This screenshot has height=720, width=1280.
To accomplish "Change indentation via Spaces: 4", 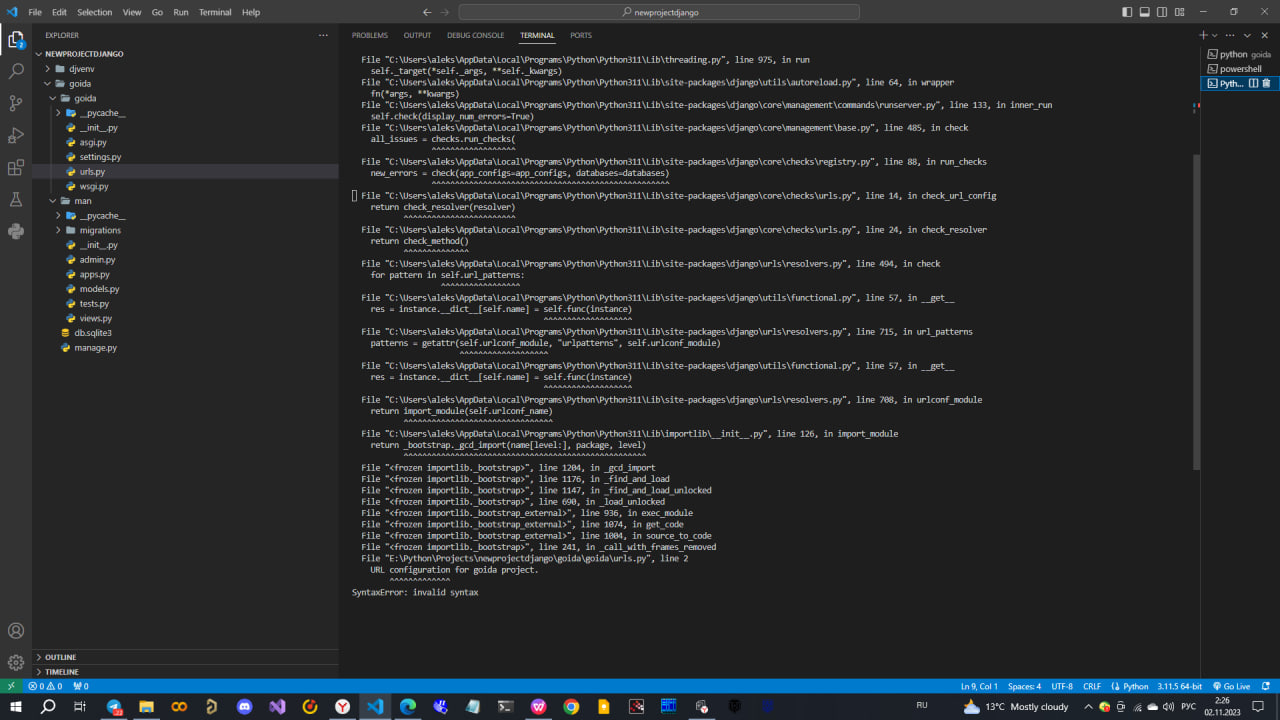I will tap(1024, 686).
